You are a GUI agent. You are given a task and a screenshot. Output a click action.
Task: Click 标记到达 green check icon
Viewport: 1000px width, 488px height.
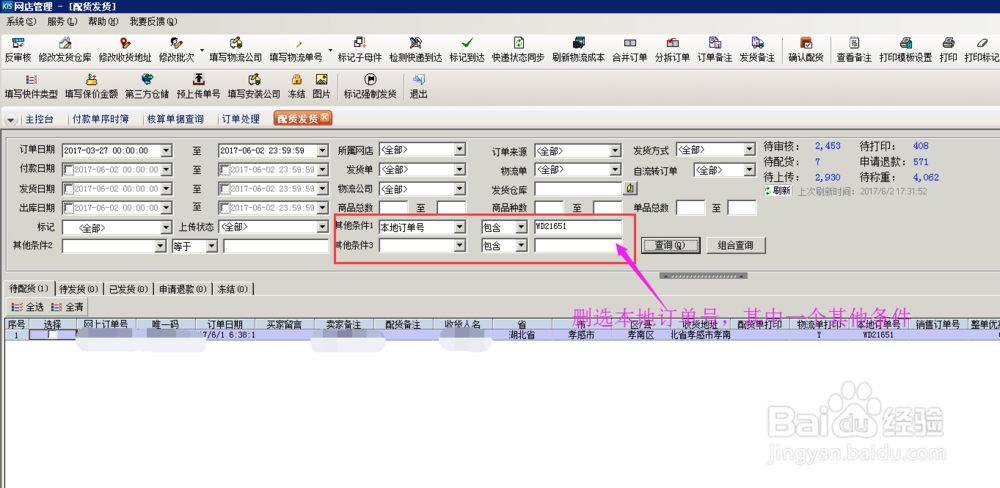coord(467,43)
